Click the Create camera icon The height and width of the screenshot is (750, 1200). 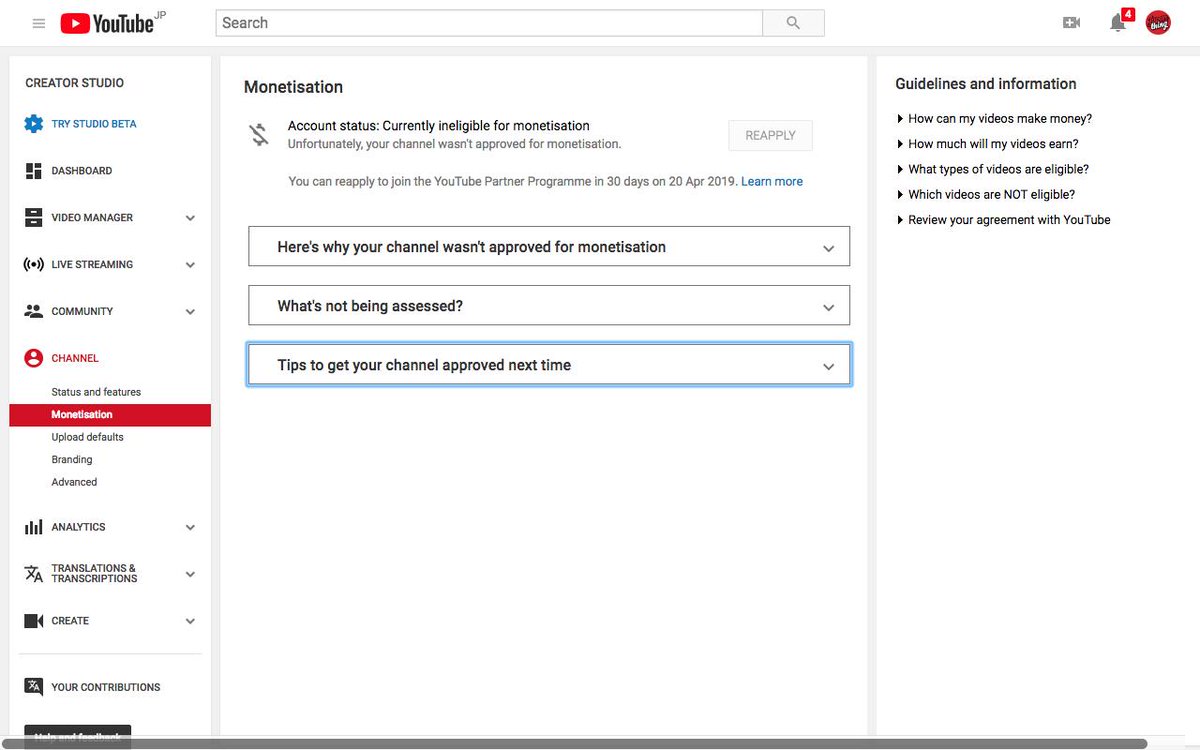click(x=34, y=621)
